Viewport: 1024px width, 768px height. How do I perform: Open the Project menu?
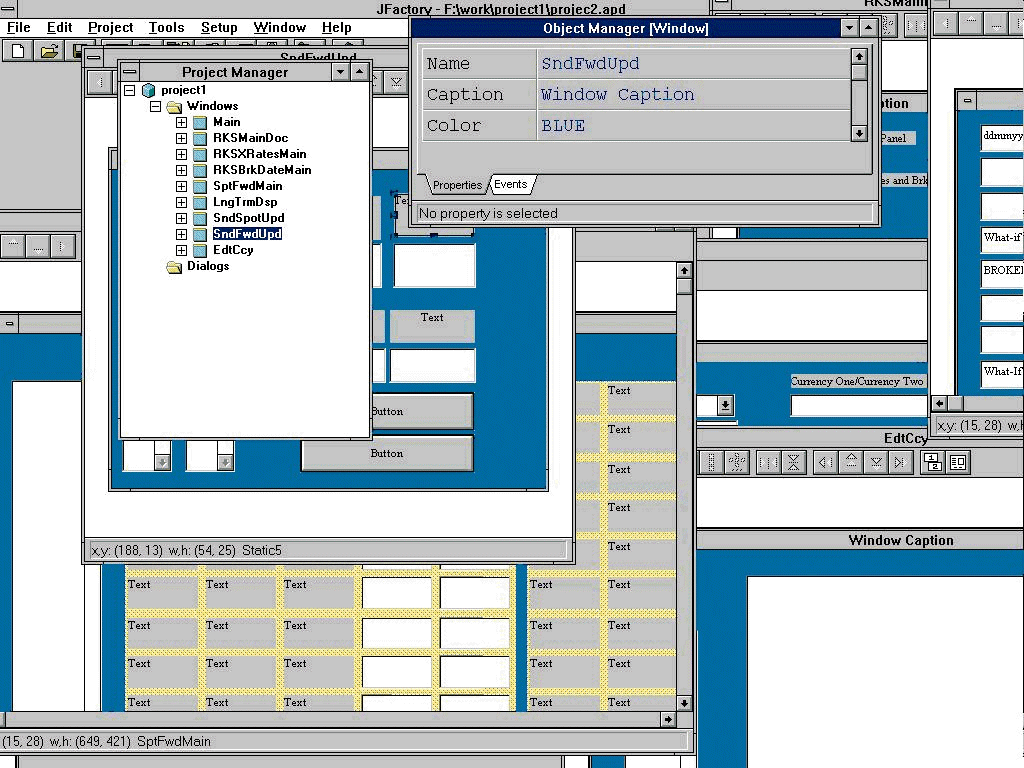point(110,27)
